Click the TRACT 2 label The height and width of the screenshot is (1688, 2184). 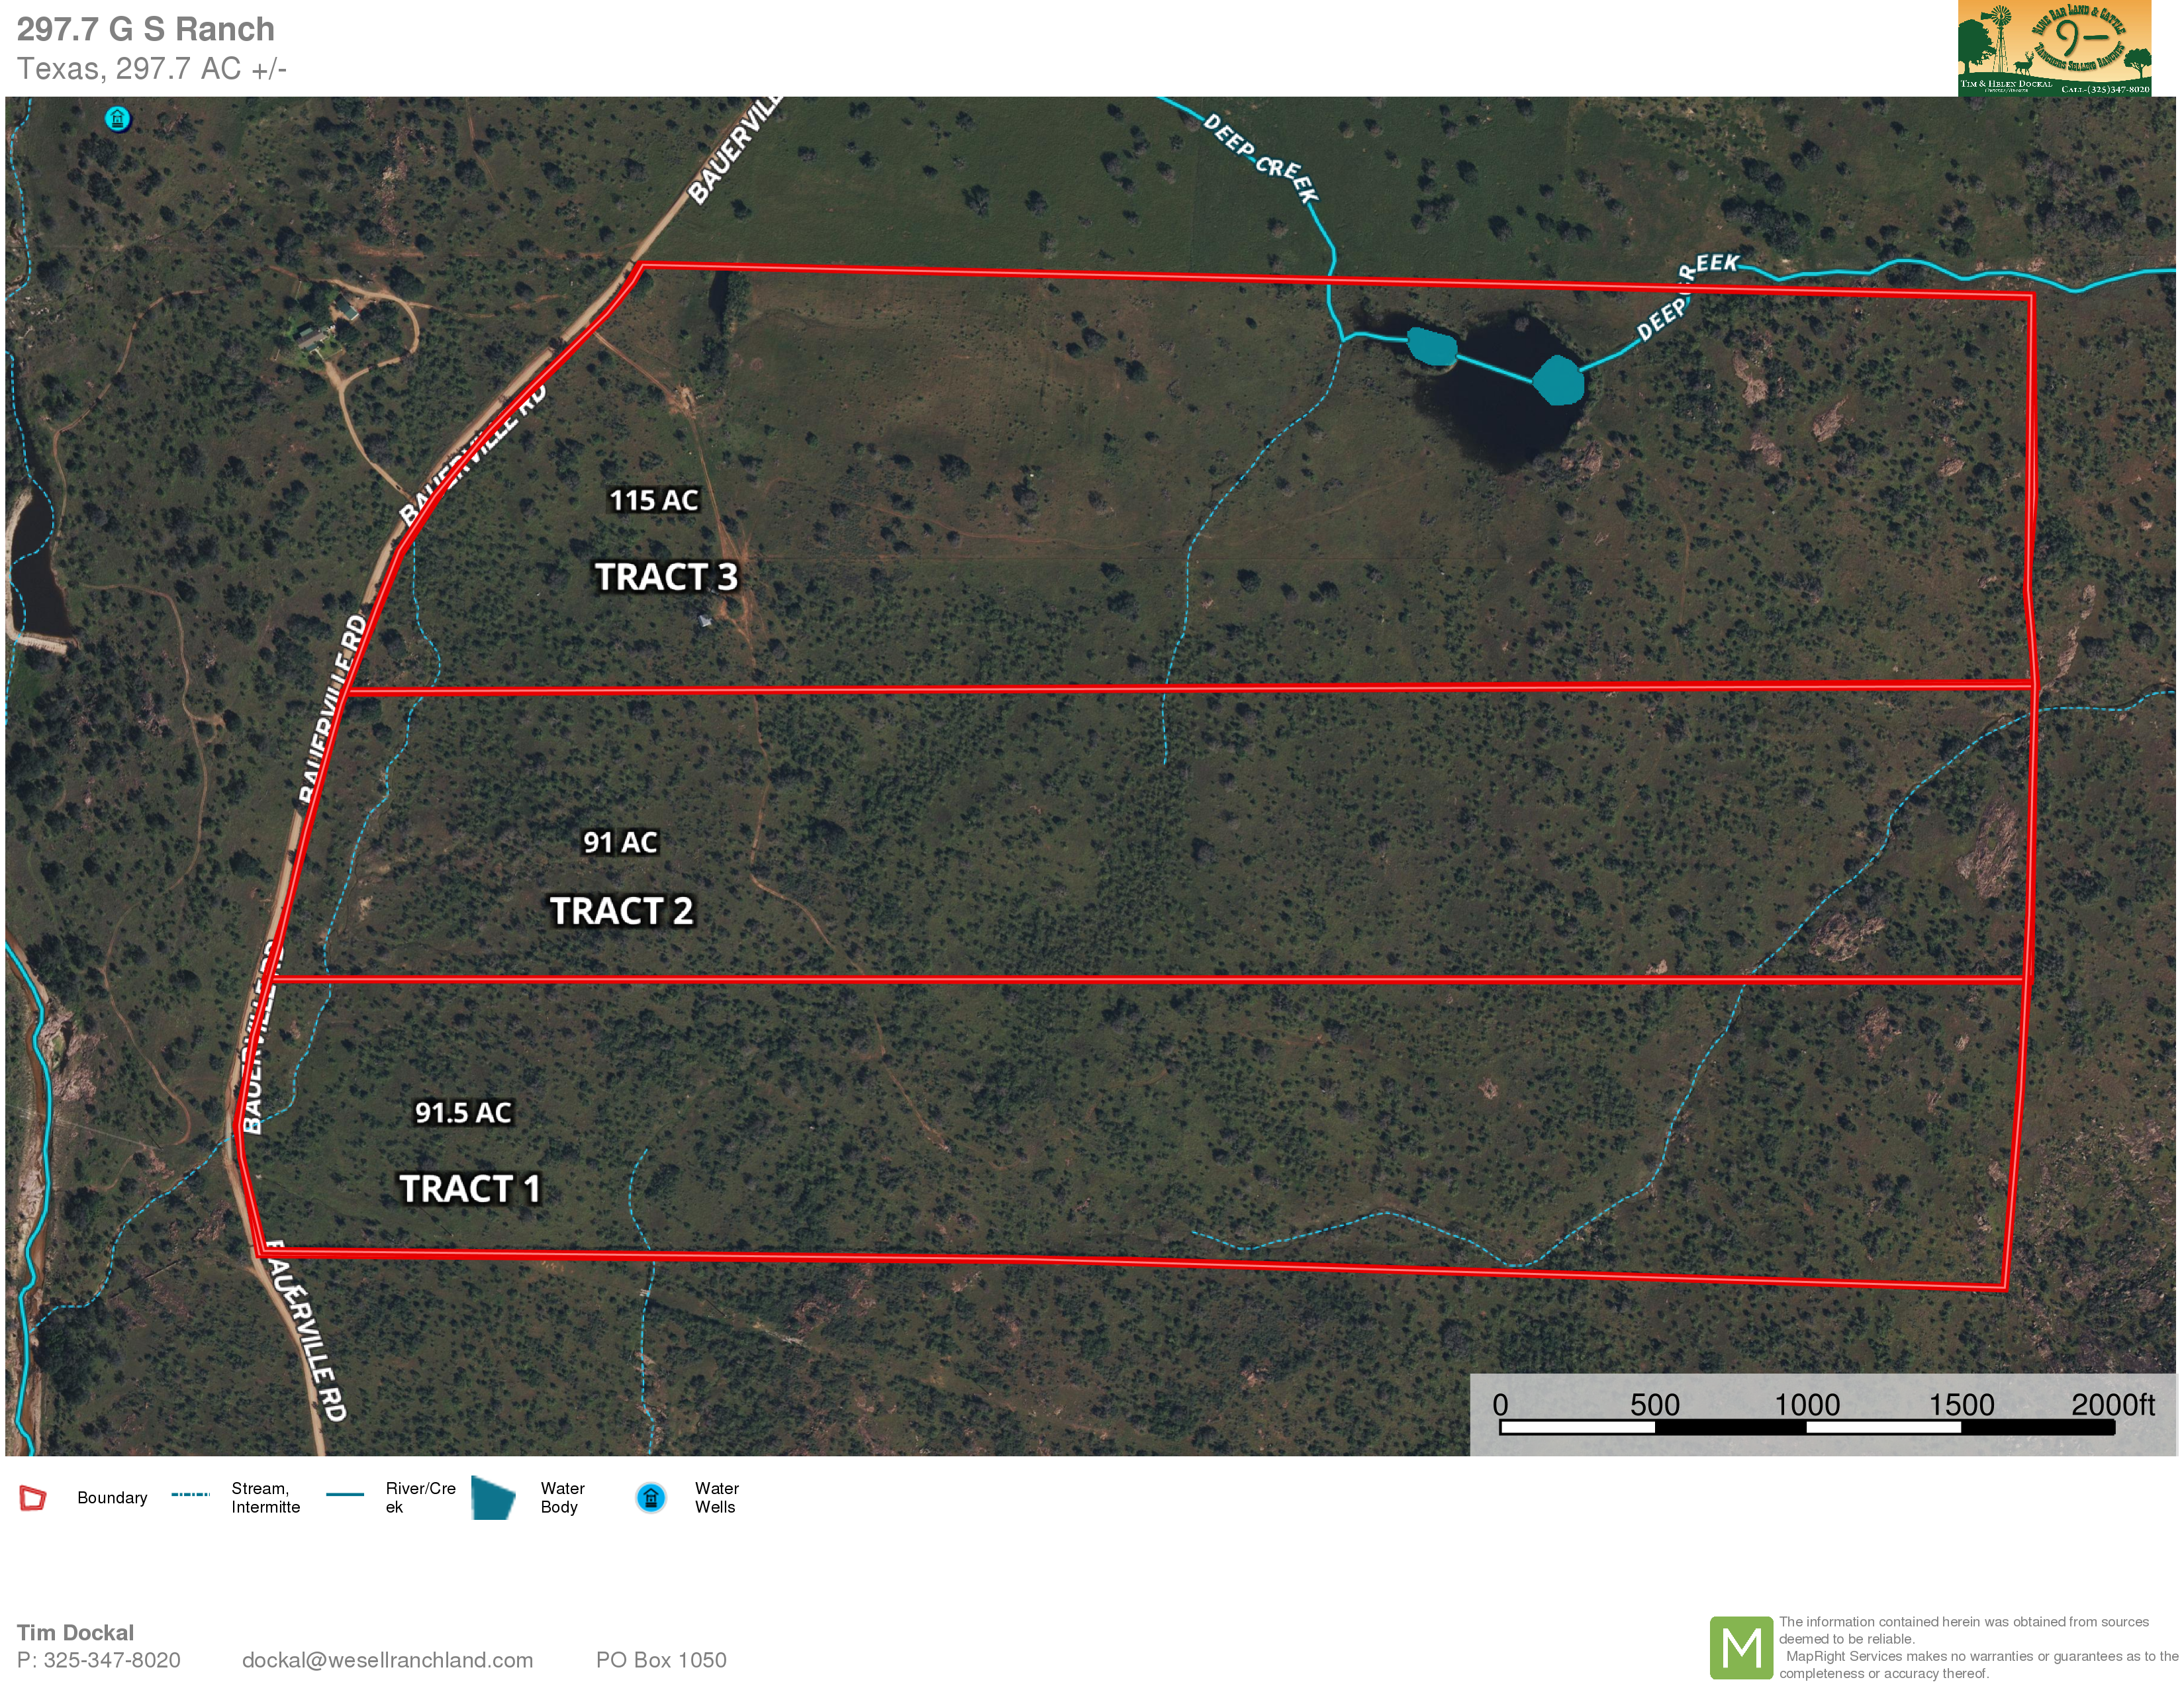[x=621, y=911]
